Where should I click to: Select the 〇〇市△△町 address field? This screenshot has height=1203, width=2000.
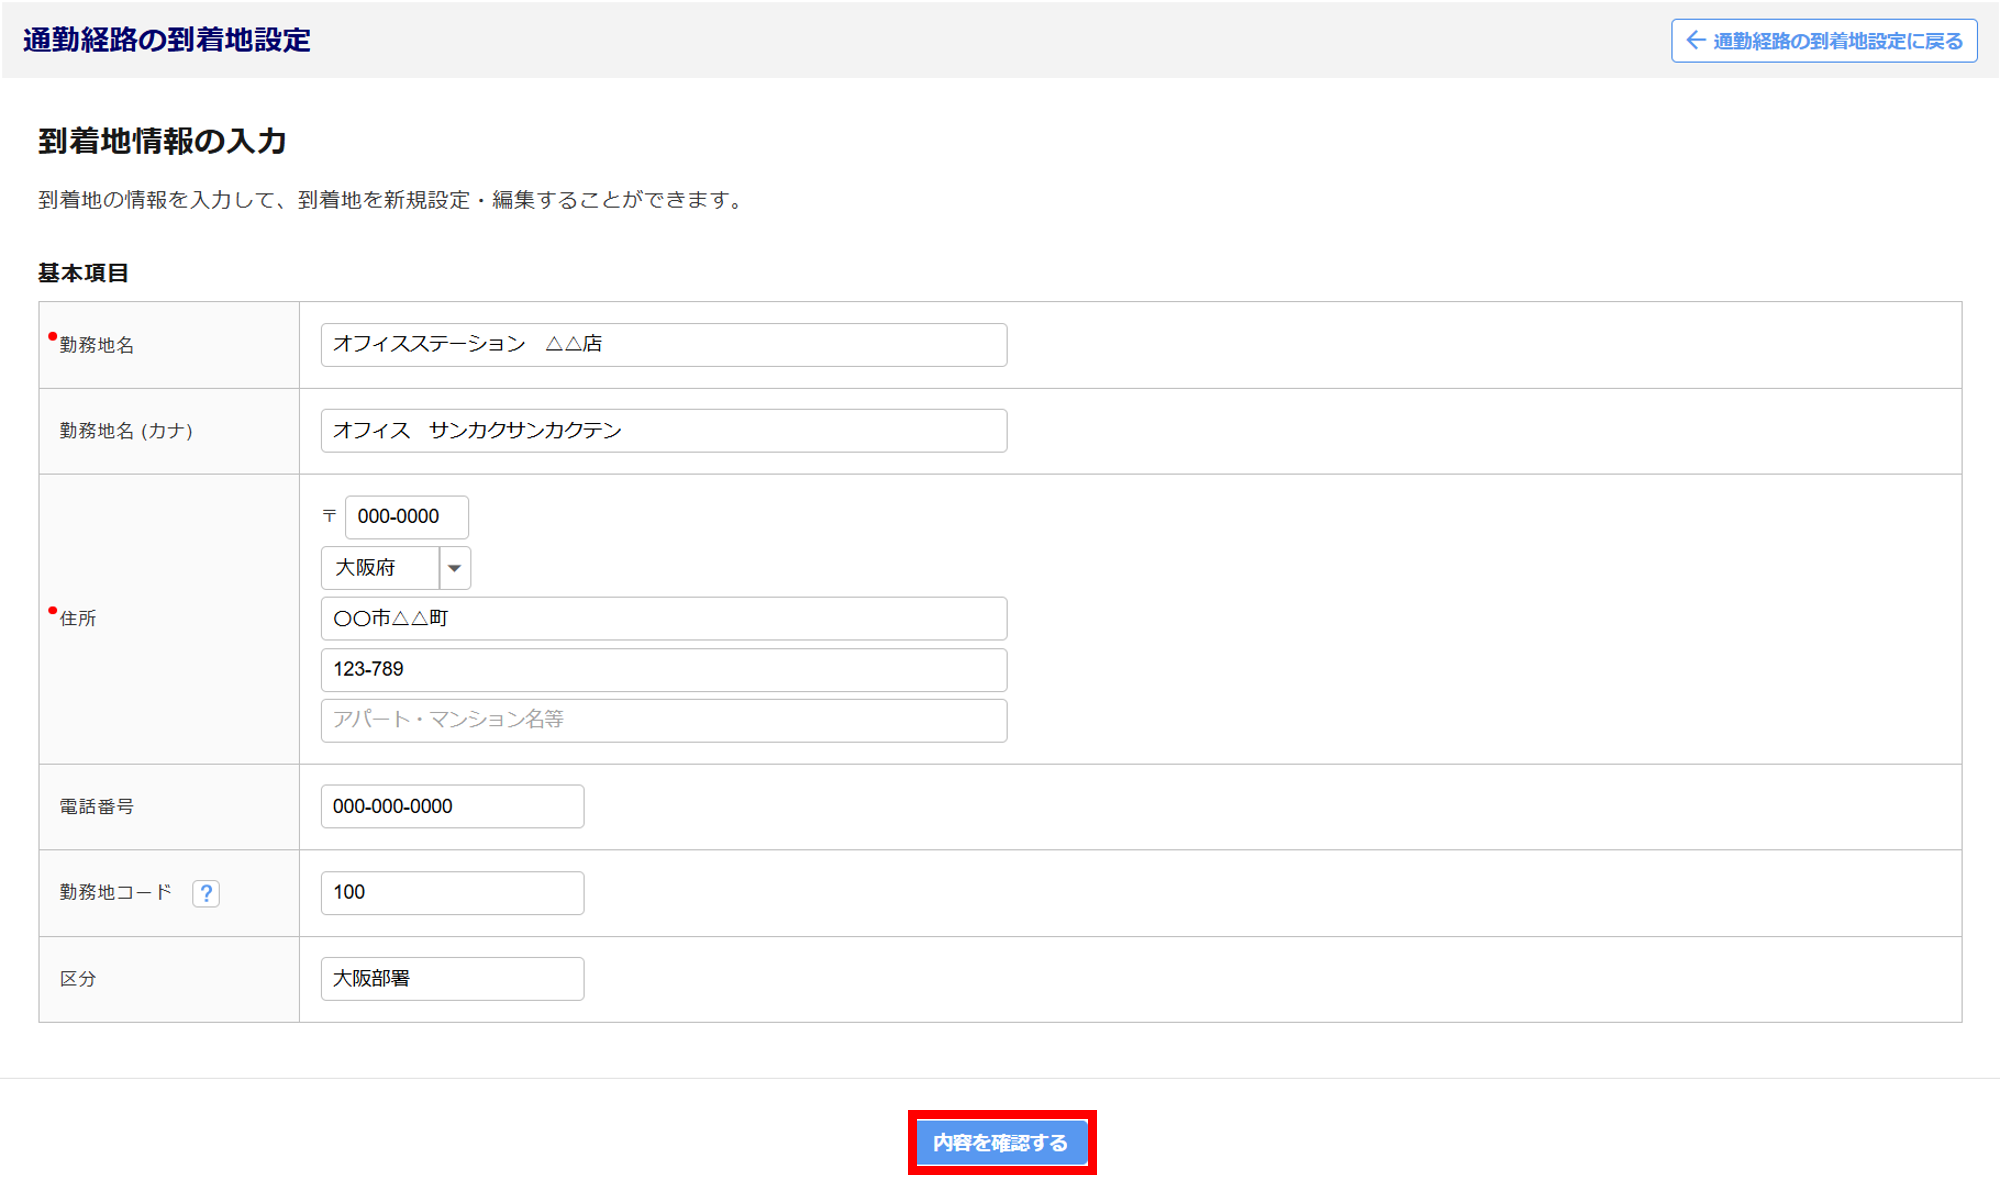(x=663, y=619)
